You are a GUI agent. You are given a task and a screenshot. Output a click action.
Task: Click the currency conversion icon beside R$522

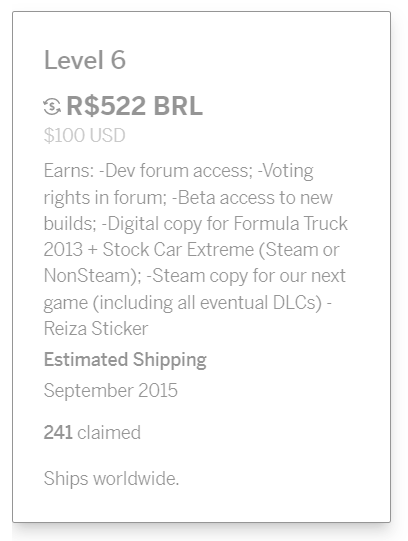[52, 106]
